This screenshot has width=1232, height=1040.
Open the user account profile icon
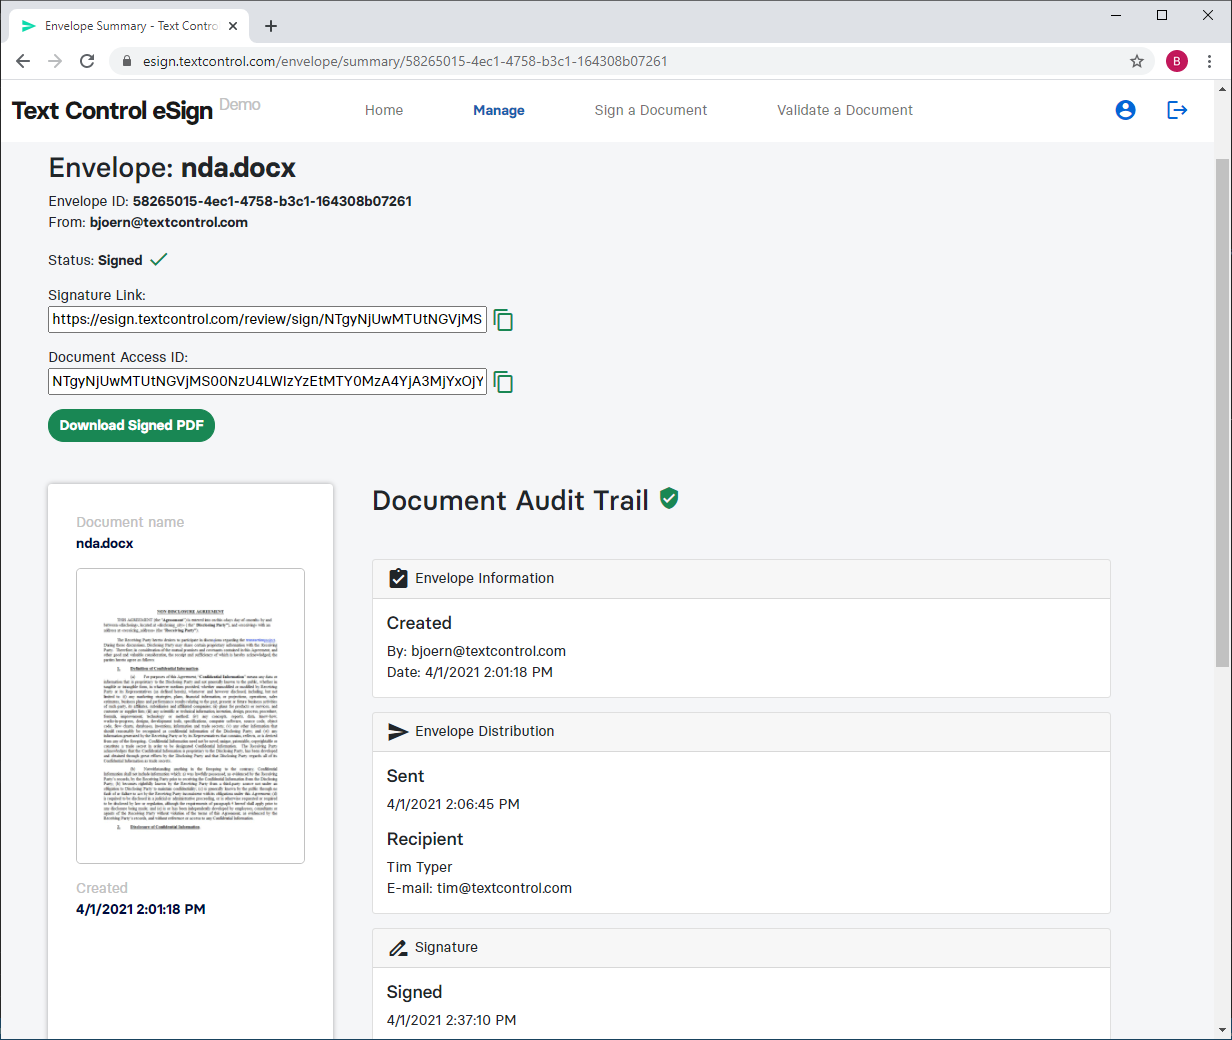click(1125, 110)
